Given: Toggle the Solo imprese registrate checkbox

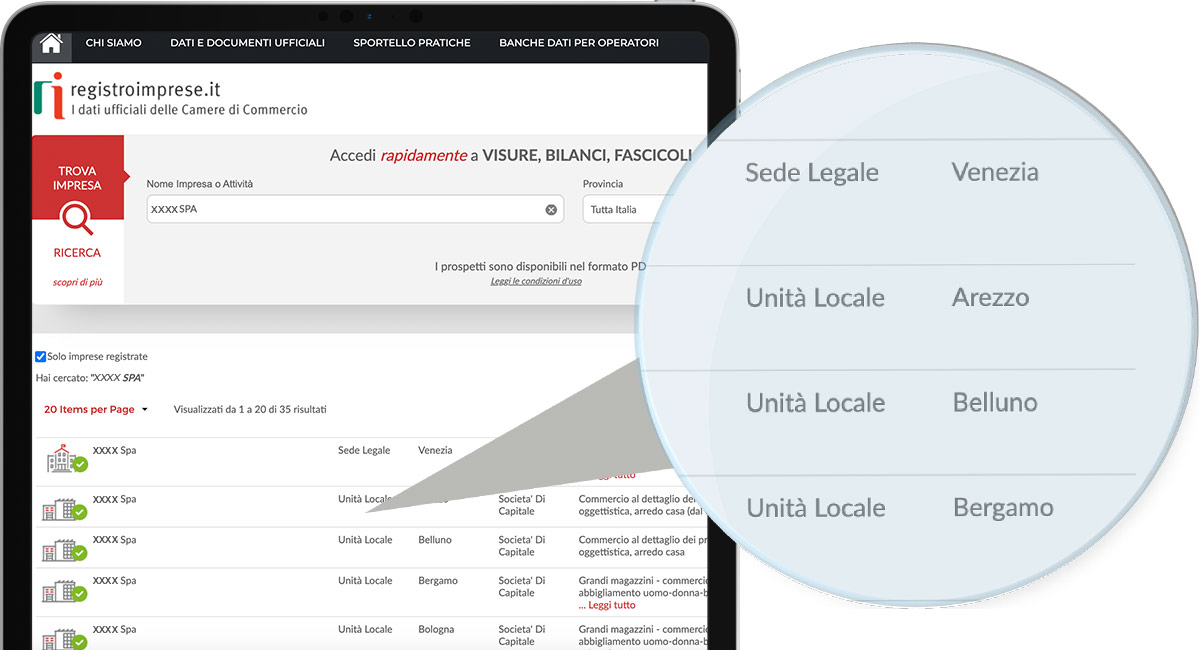Looking at the screenshot, I should tap(41, 357).
